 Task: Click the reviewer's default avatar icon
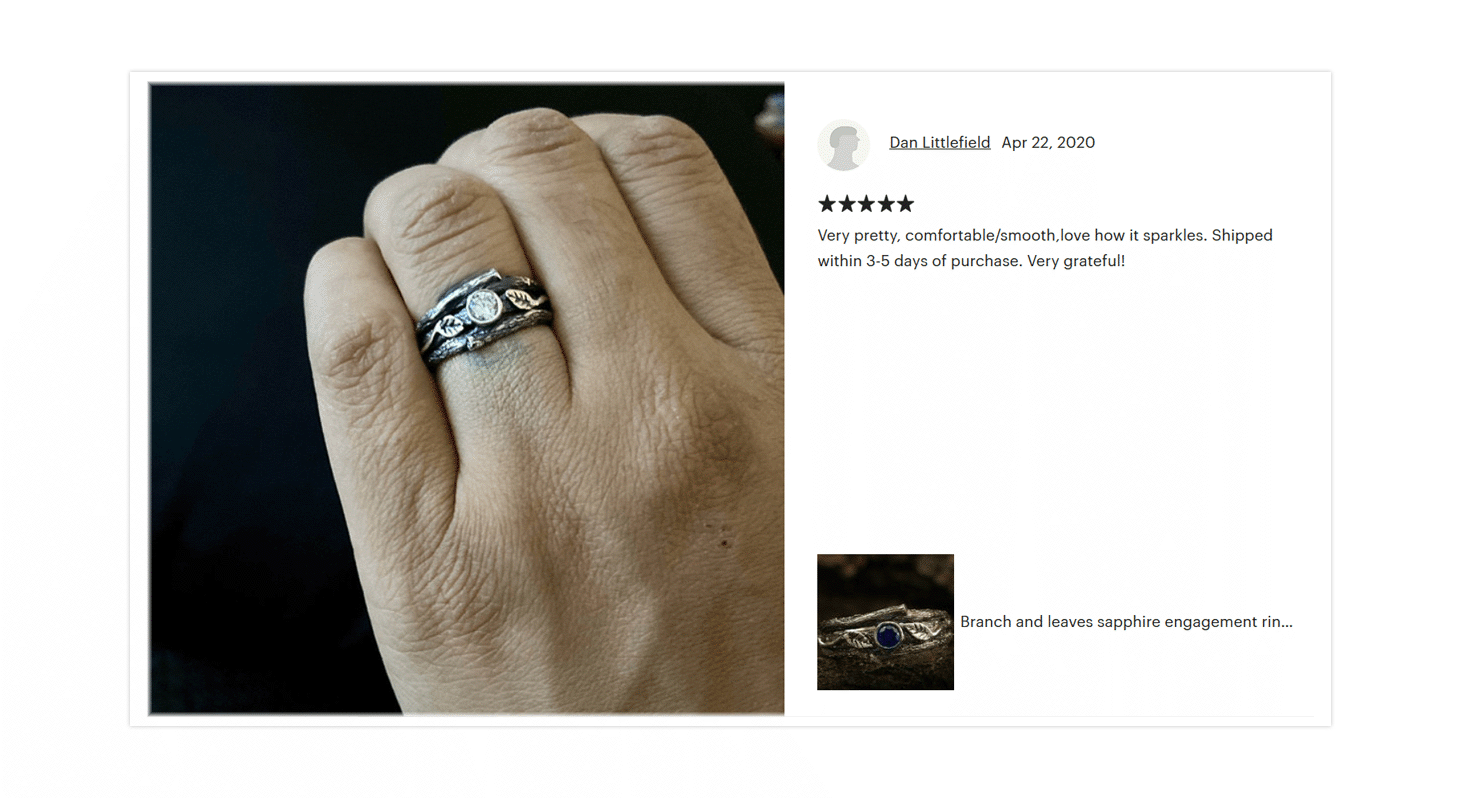tap(843, 145)
